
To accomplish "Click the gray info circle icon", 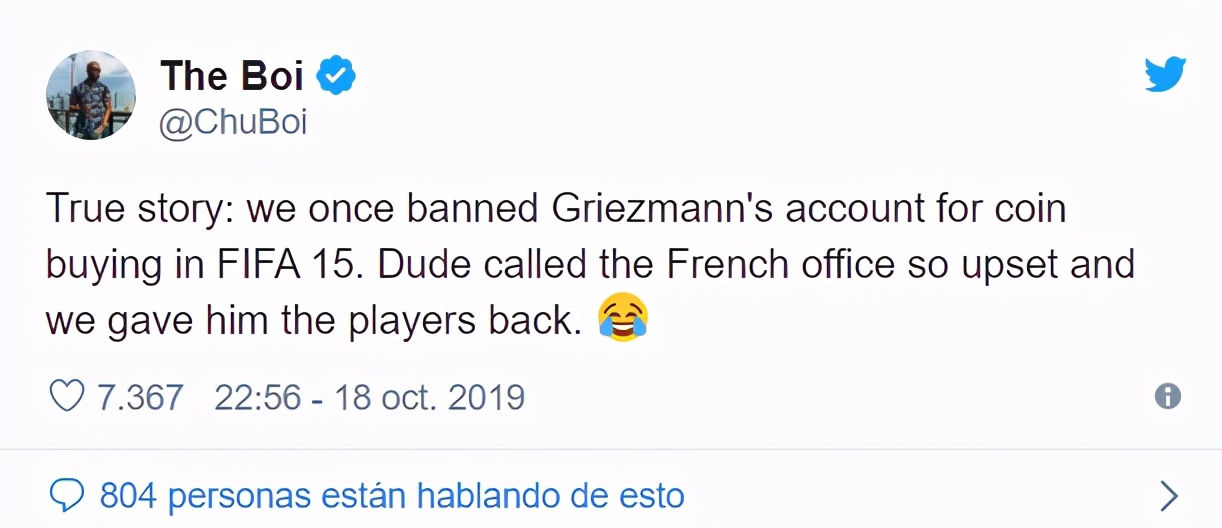I will click(1167, 397).
